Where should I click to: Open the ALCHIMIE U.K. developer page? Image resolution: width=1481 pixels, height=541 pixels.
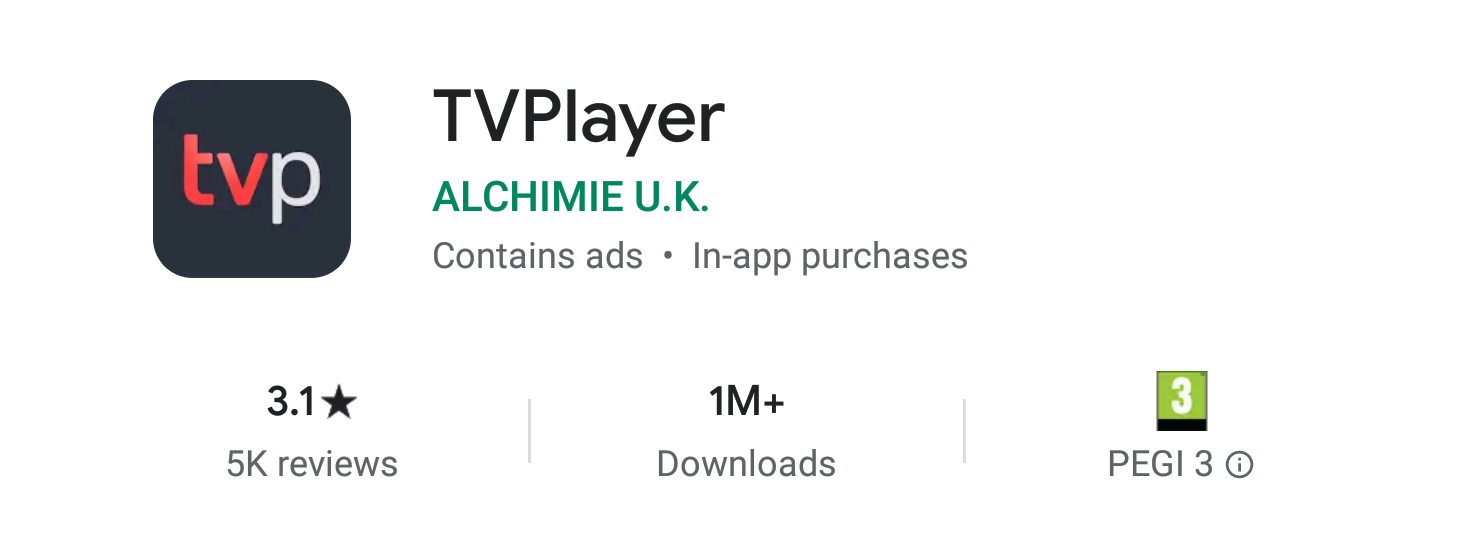pyautogui.click(x=571, y=197)
